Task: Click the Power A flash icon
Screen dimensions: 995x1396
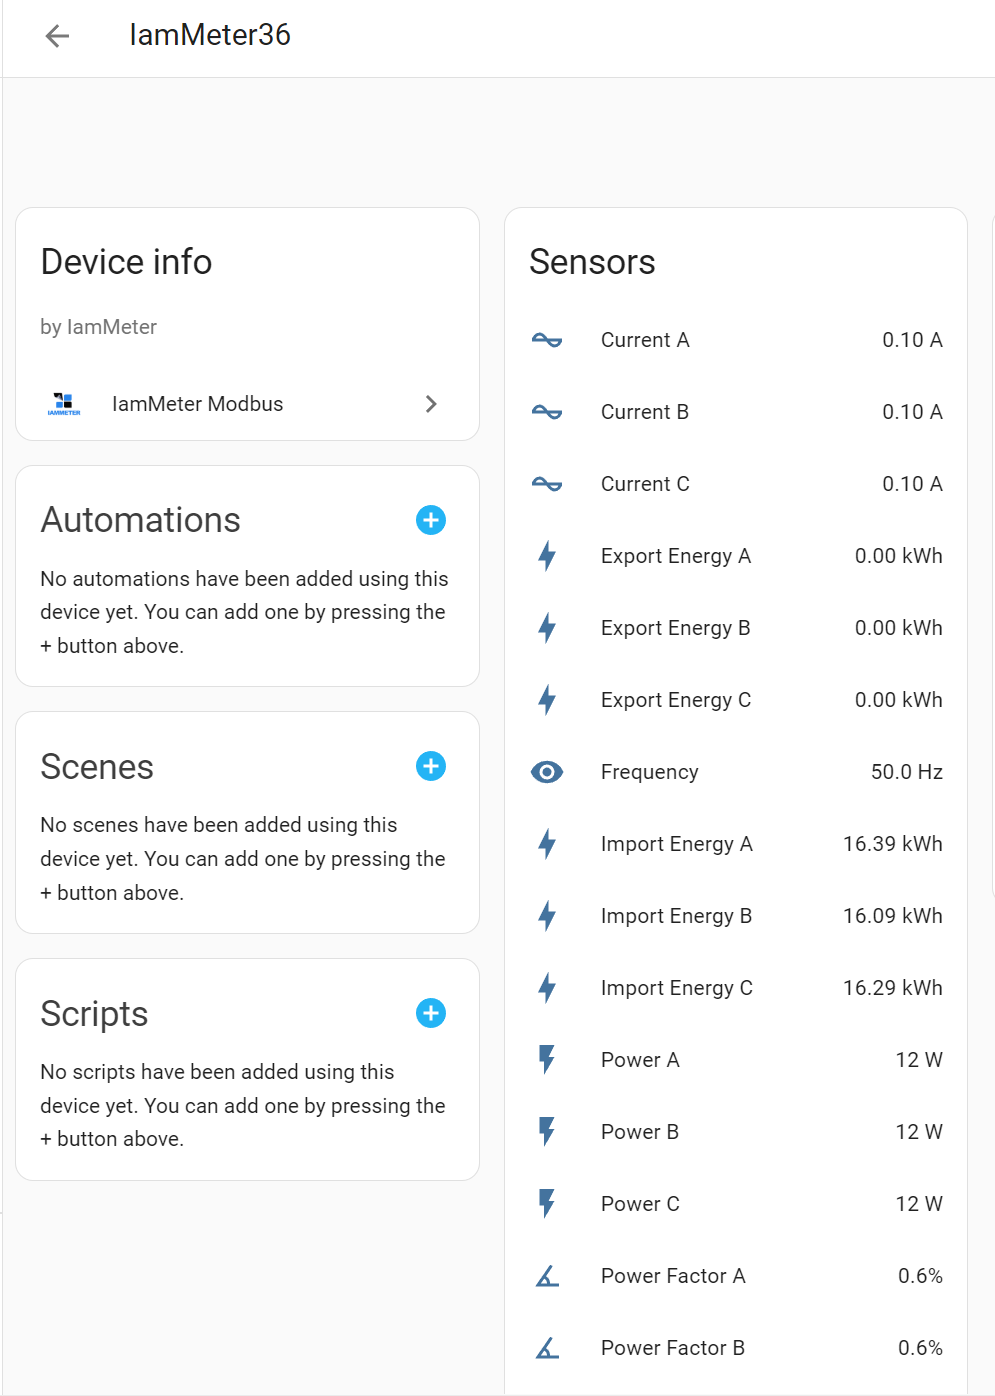Action: tap(547, 1060)
